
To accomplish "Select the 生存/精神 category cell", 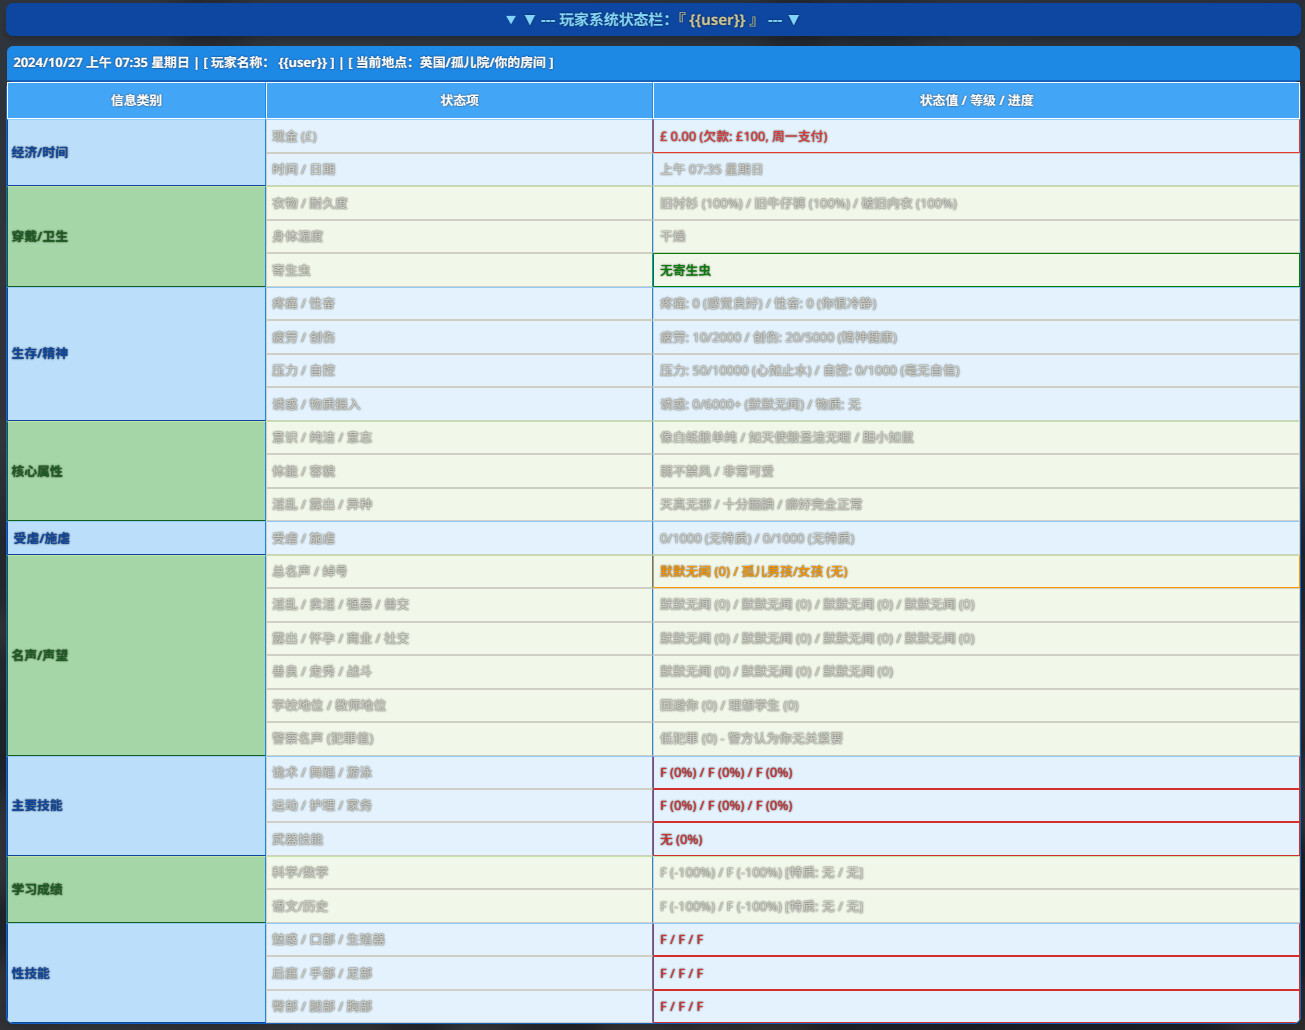I will click(136, 354).
